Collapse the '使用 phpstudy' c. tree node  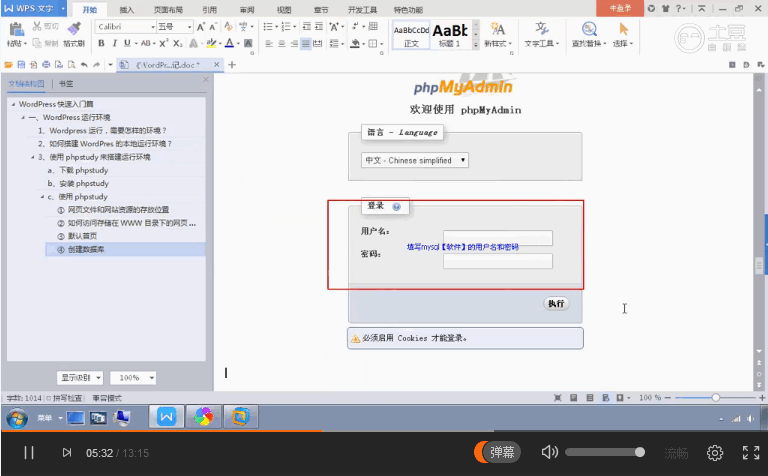[x=42, y=197]
